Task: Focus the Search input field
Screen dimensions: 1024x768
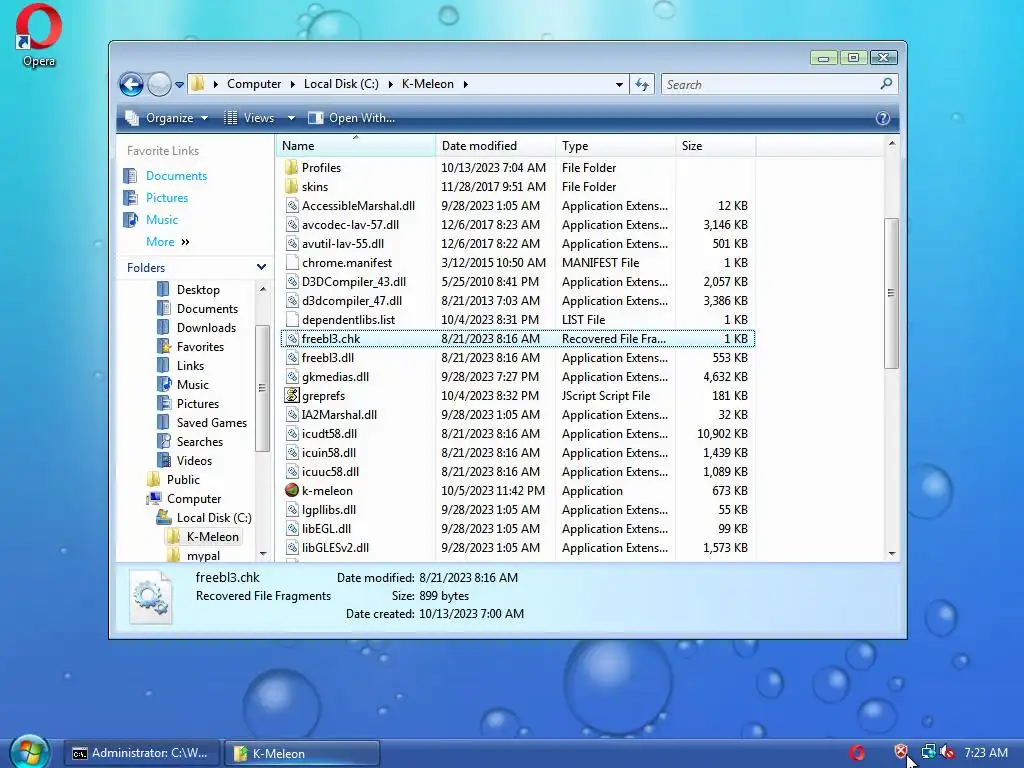Action: (x=771, y=84)
